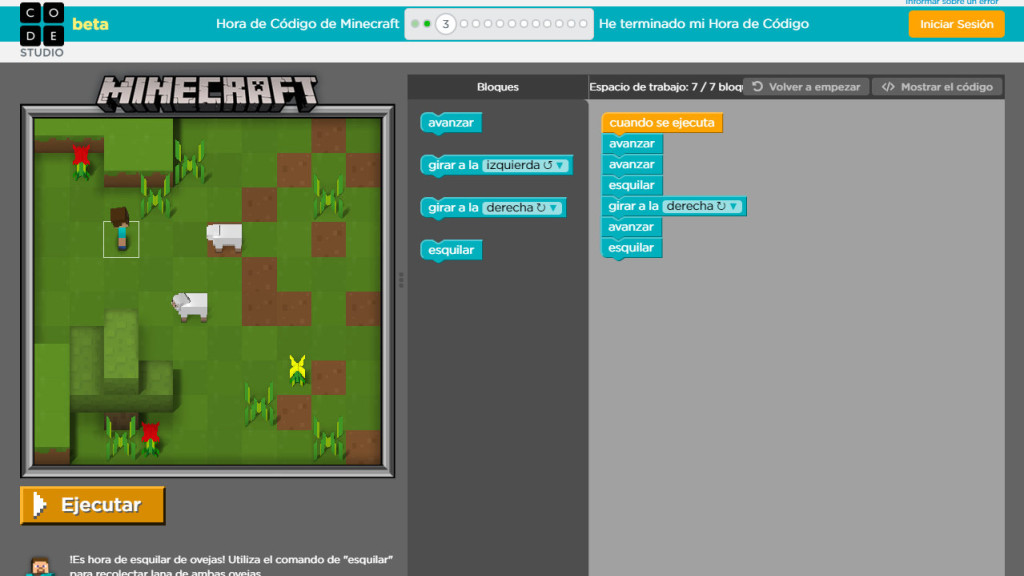Select the cuando se ejecuta block in workspace
Viewport: 1024px width, 576px height.
coord(662,123)
